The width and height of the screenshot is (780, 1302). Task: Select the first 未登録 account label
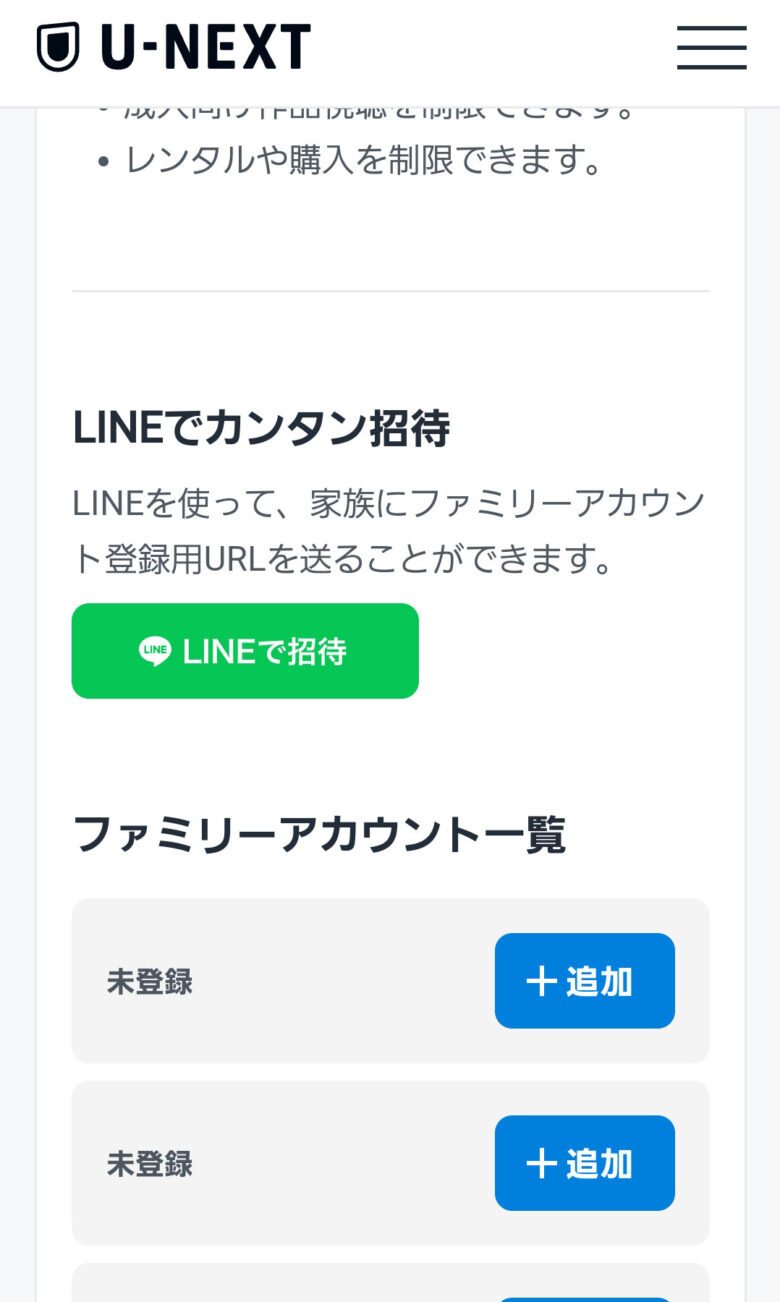(150, 982)
